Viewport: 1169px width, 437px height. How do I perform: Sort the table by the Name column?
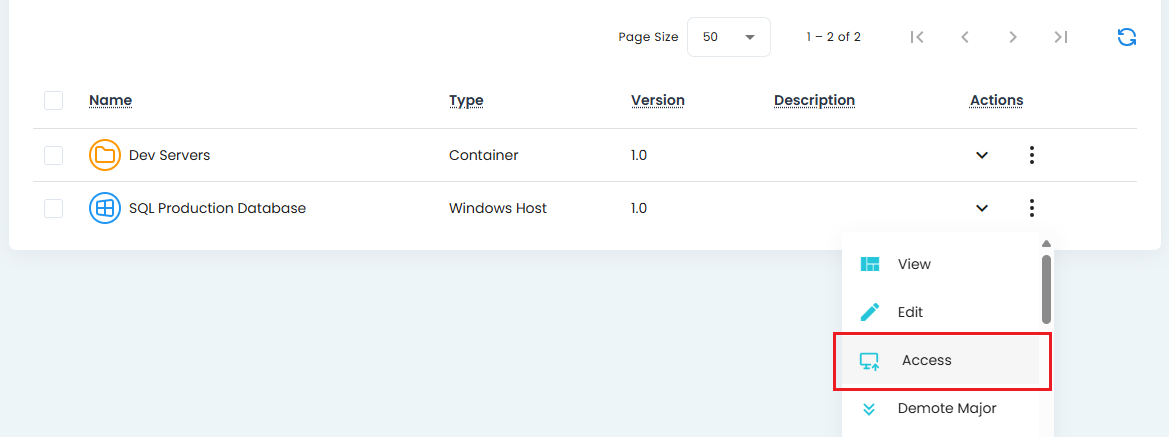click(110, 100)
